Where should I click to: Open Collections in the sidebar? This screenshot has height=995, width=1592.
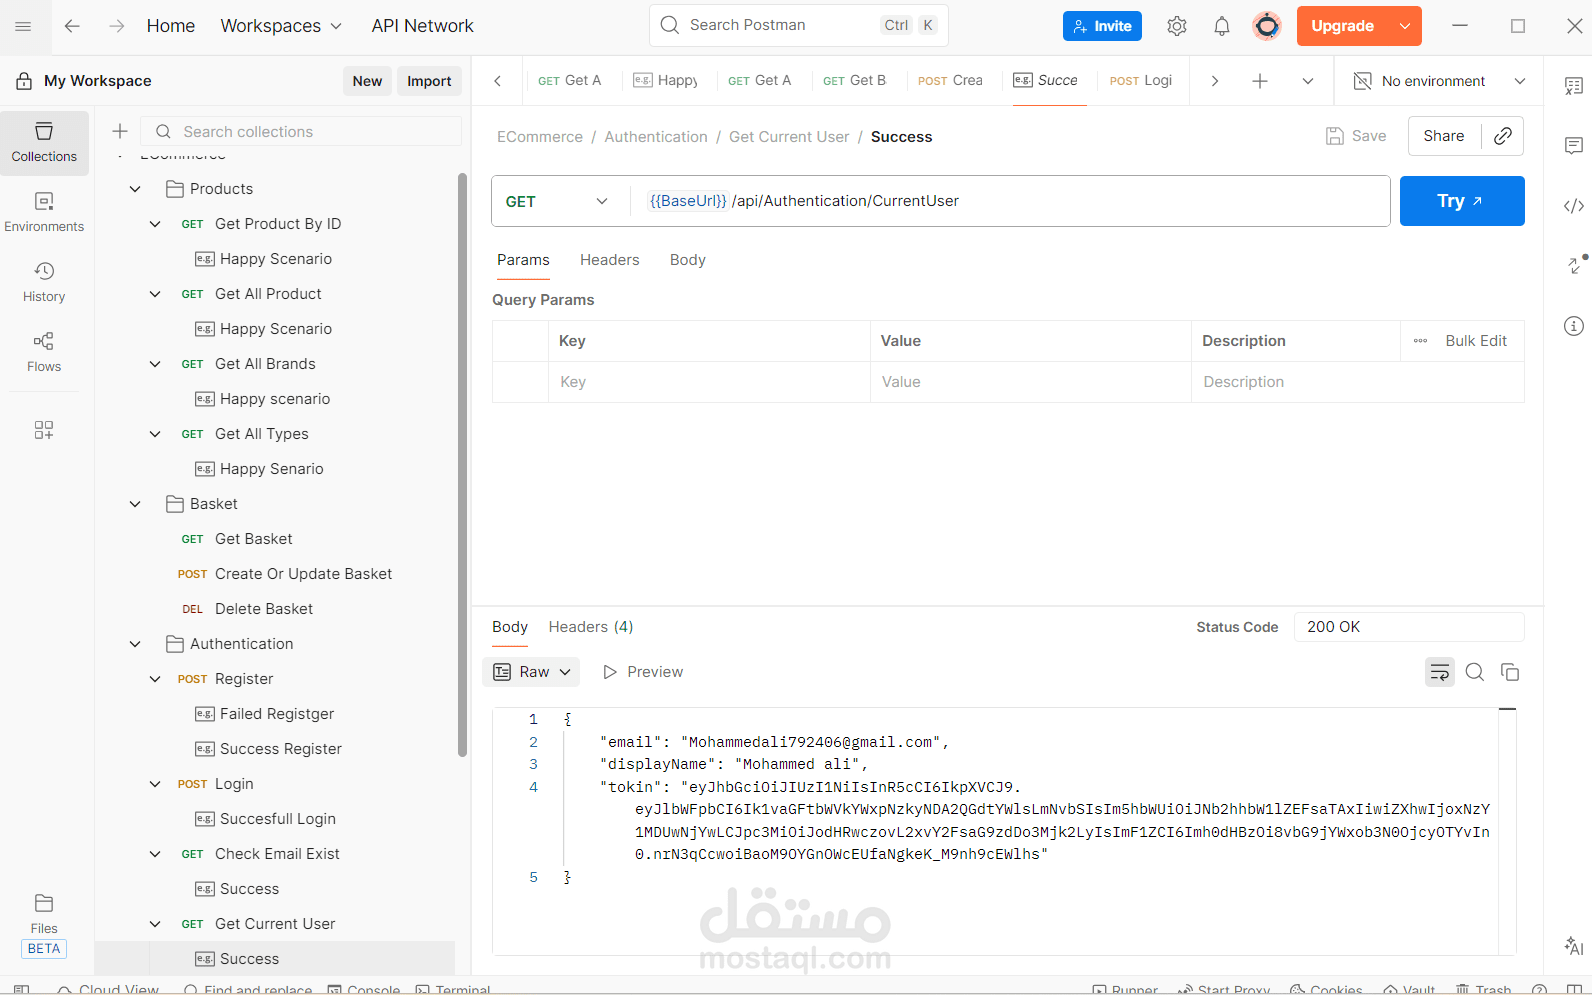(44, 143)
